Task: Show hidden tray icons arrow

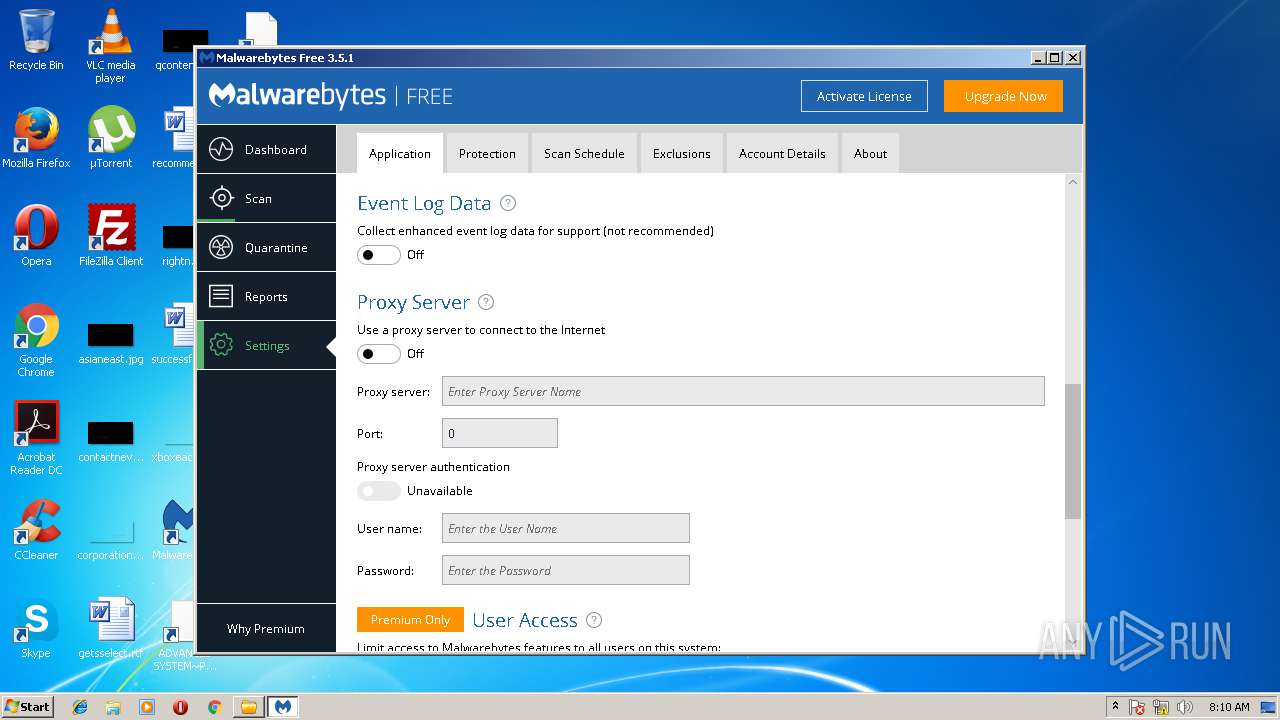Action: tap(1115, 706)
